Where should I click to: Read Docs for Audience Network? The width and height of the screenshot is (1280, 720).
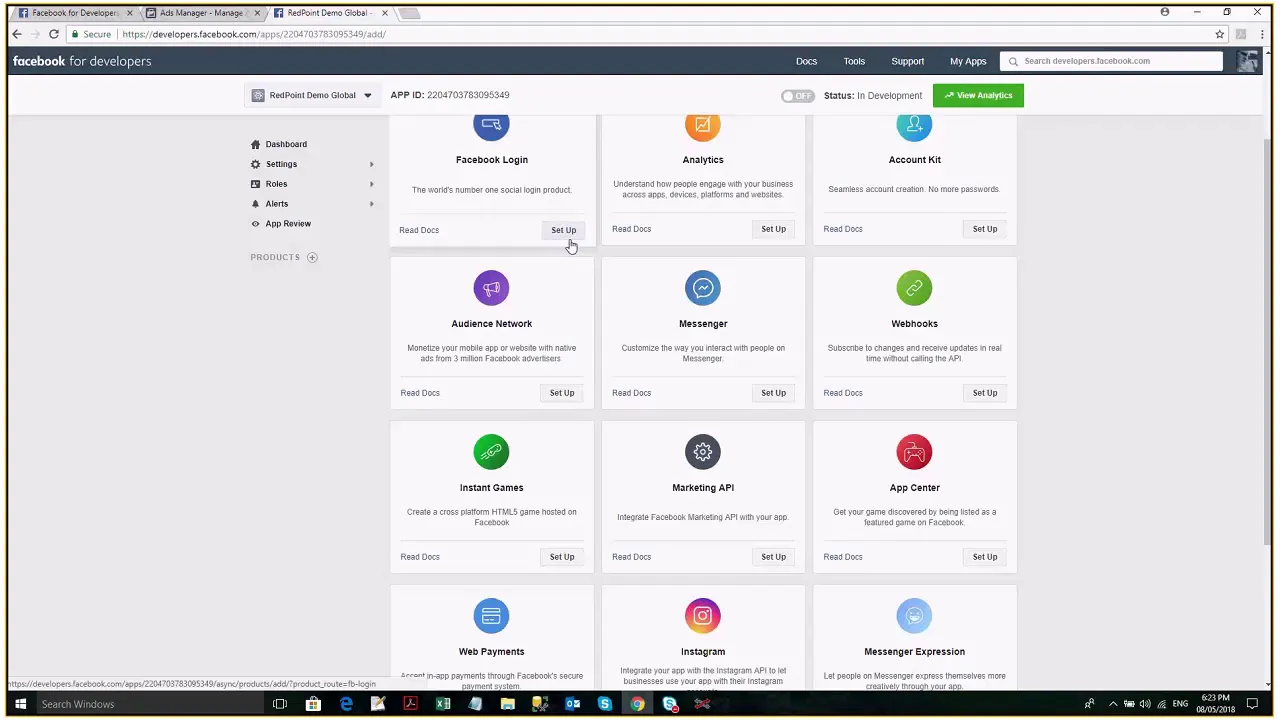point(420,393)
